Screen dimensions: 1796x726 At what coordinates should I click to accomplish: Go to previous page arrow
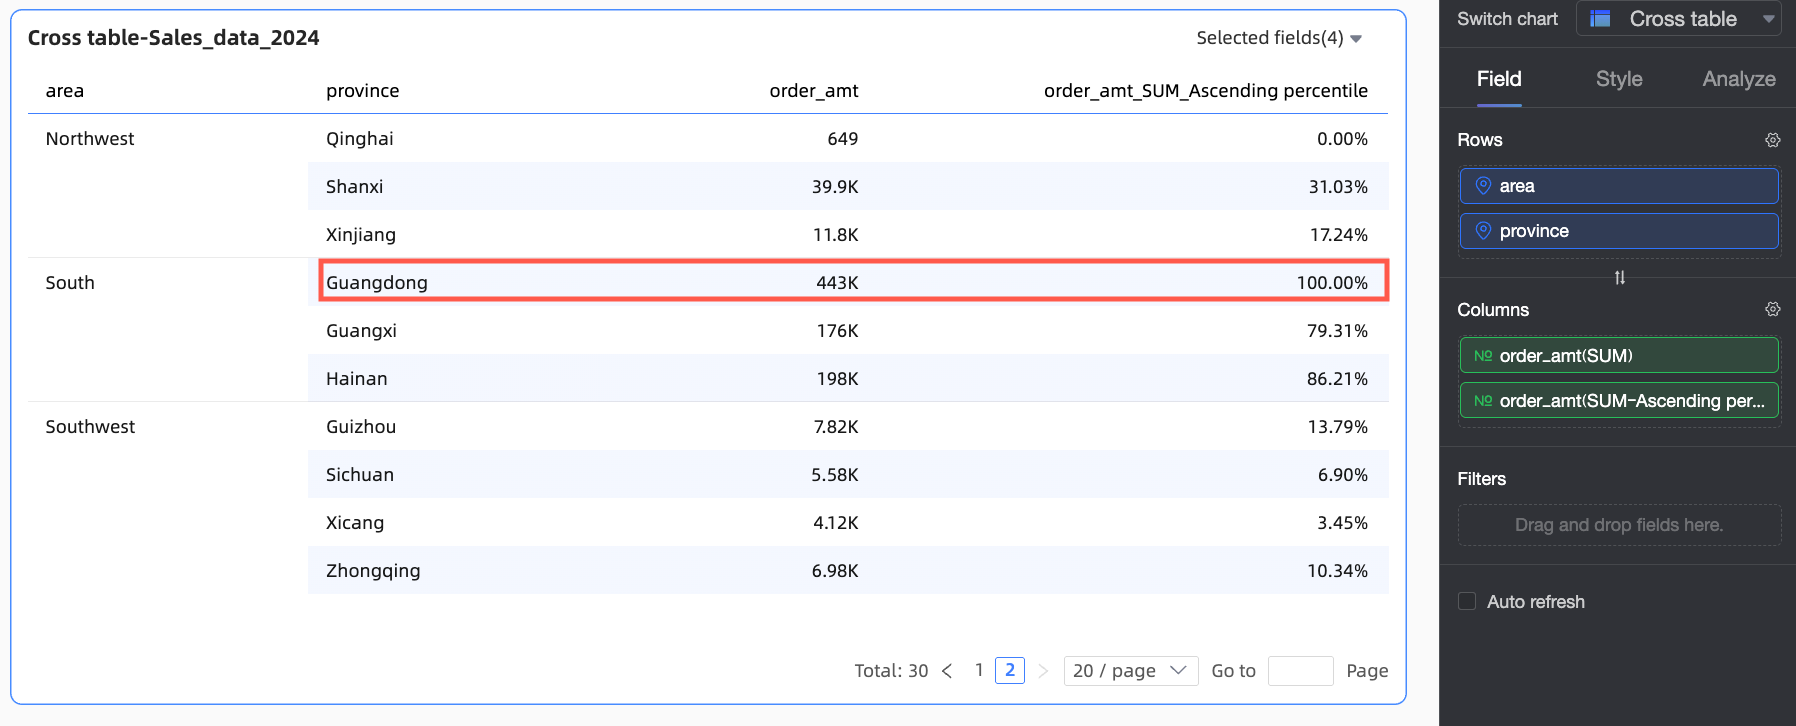(x=947, y=671)
